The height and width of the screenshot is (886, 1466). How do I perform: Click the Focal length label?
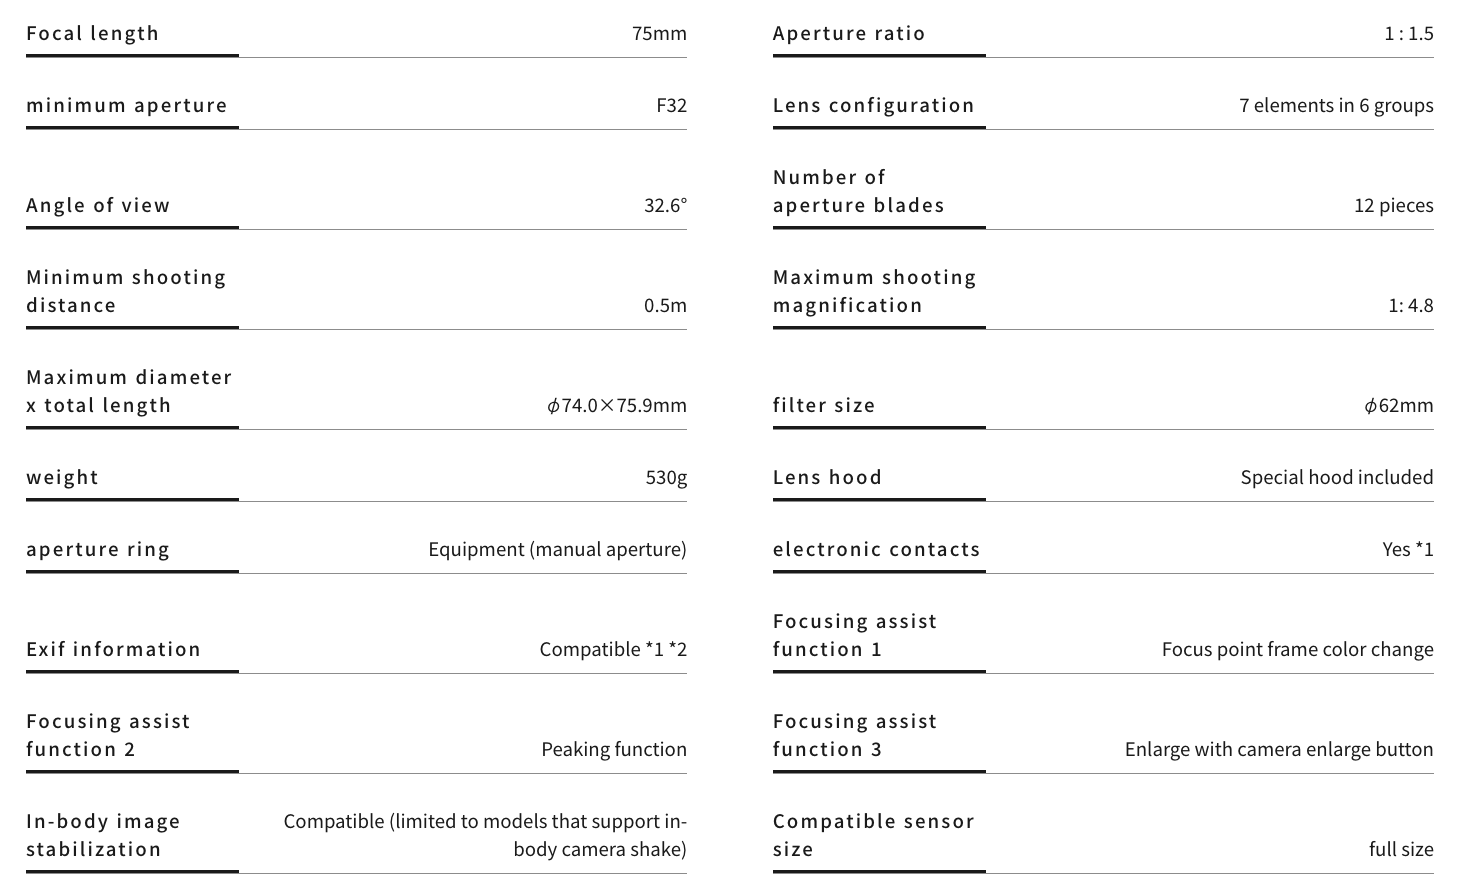click(x=93, y=33)
